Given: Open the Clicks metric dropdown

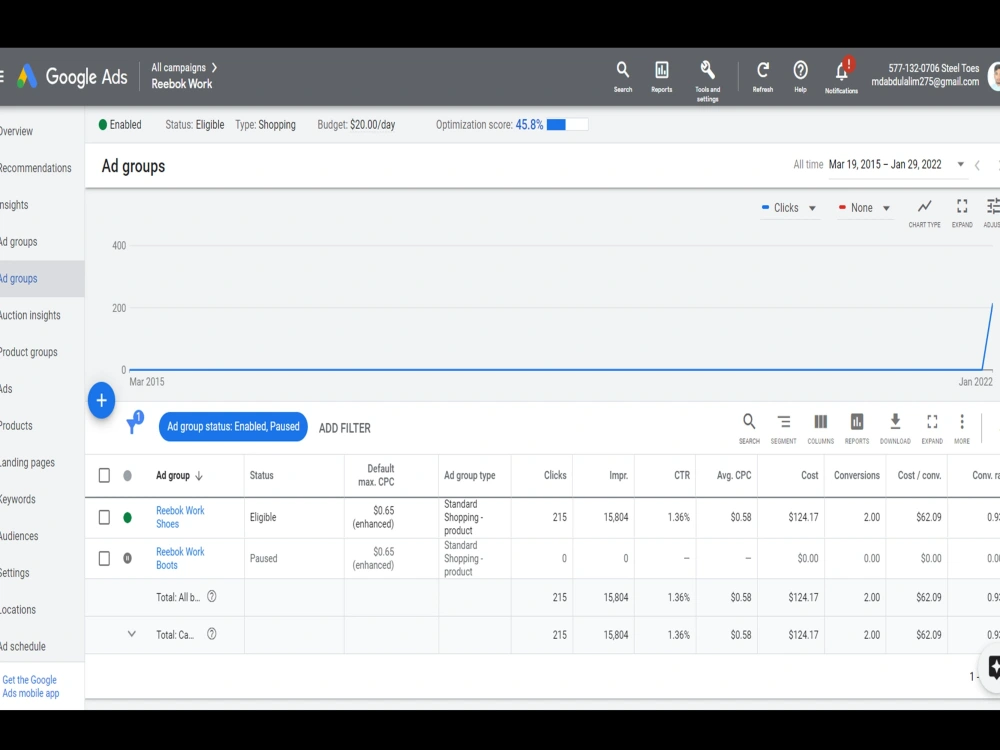Looking at the screenshot, I should [789, 208].
